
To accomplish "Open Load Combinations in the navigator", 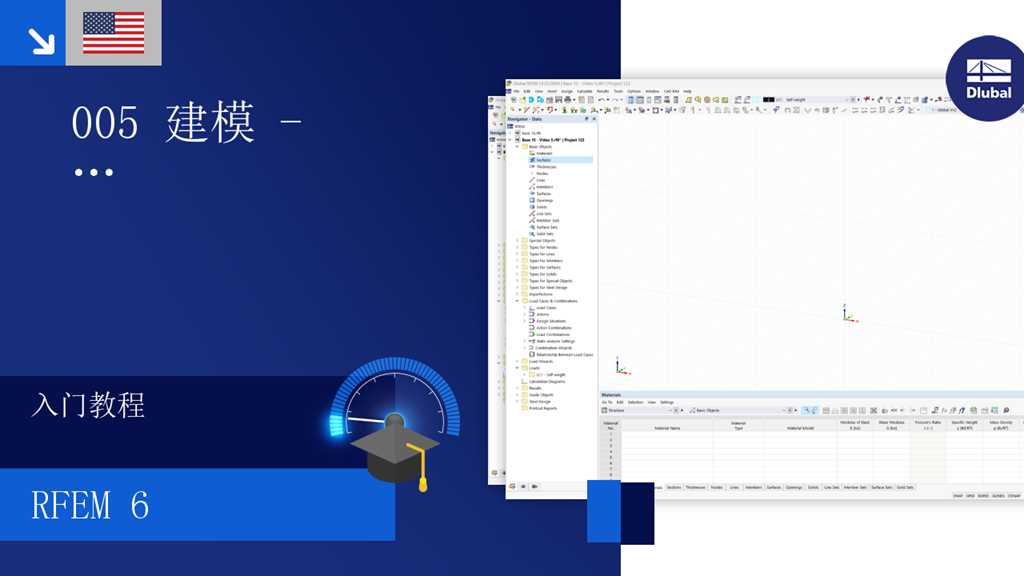I will click(x=553, y=334).
